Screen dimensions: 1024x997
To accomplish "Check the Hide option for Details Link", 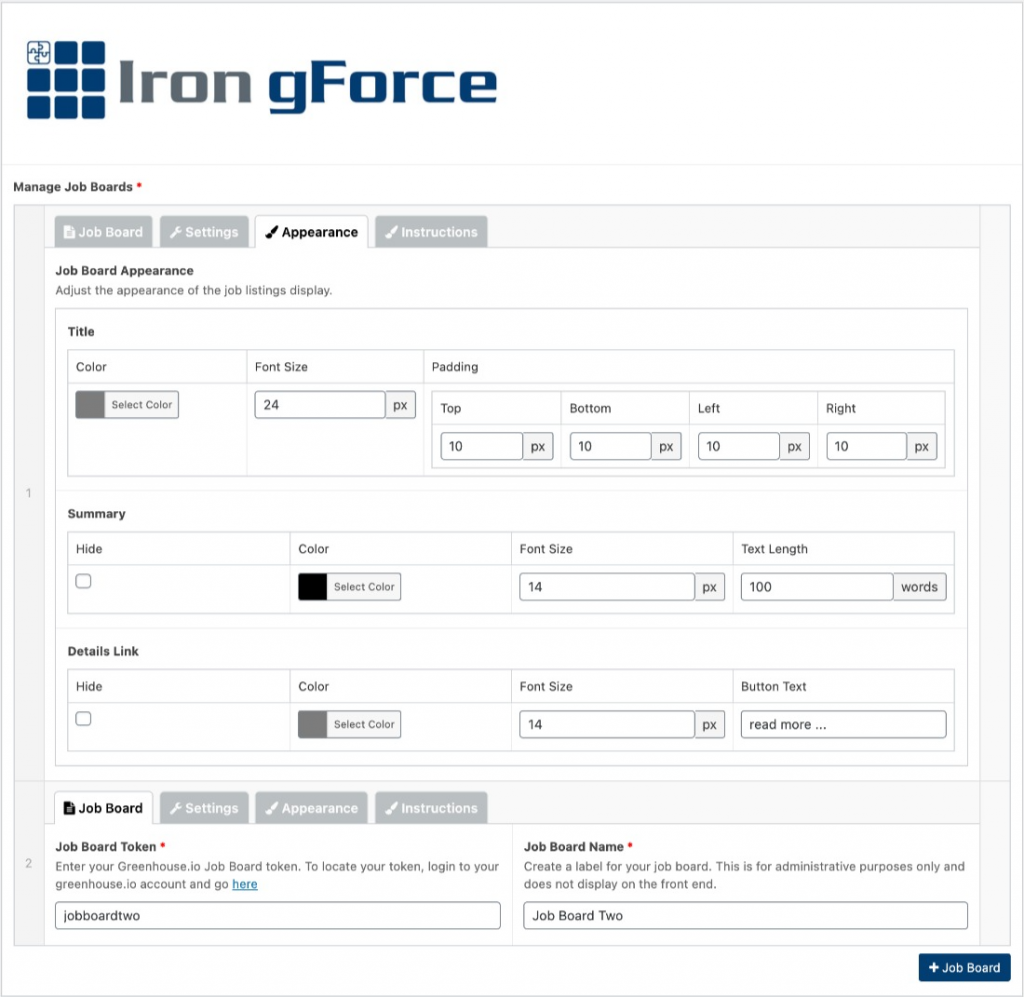I will point(84,718).
